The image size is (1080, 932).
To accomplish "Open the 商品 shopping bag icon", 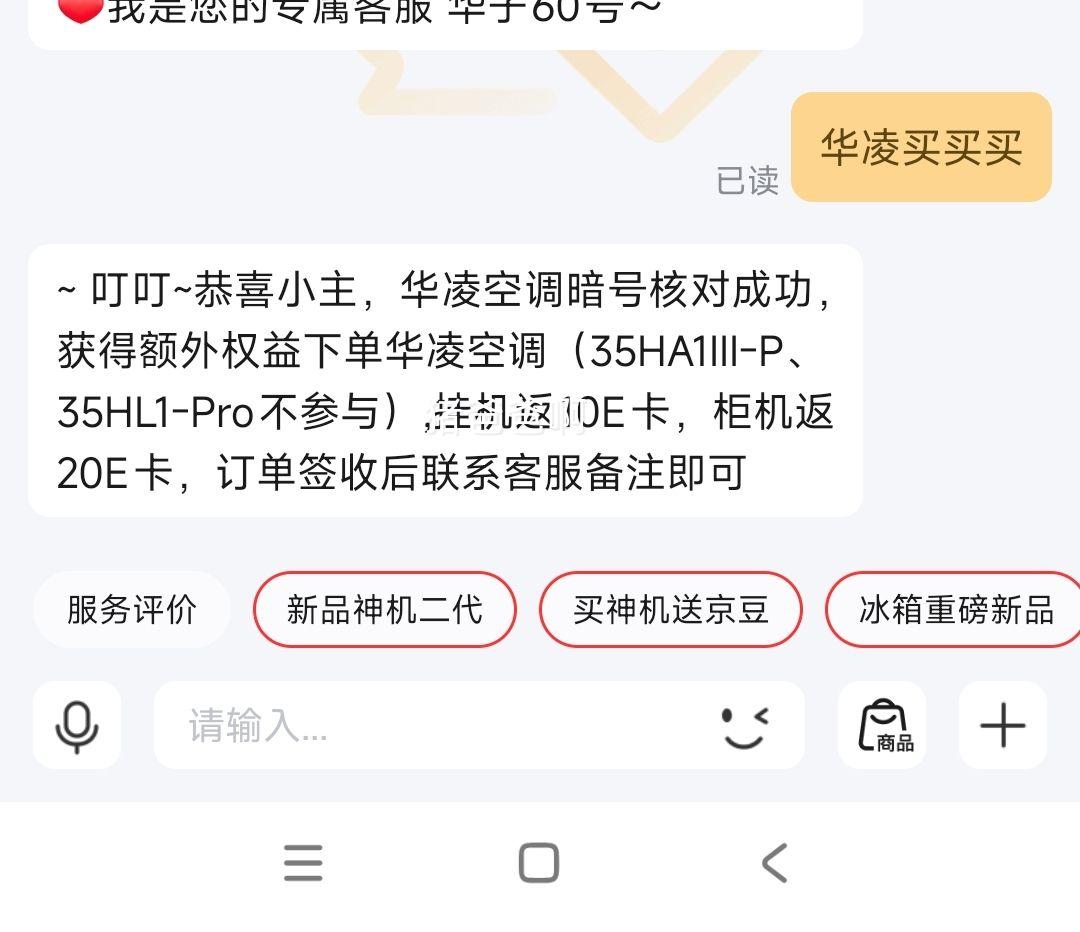I will pos(882,725).
